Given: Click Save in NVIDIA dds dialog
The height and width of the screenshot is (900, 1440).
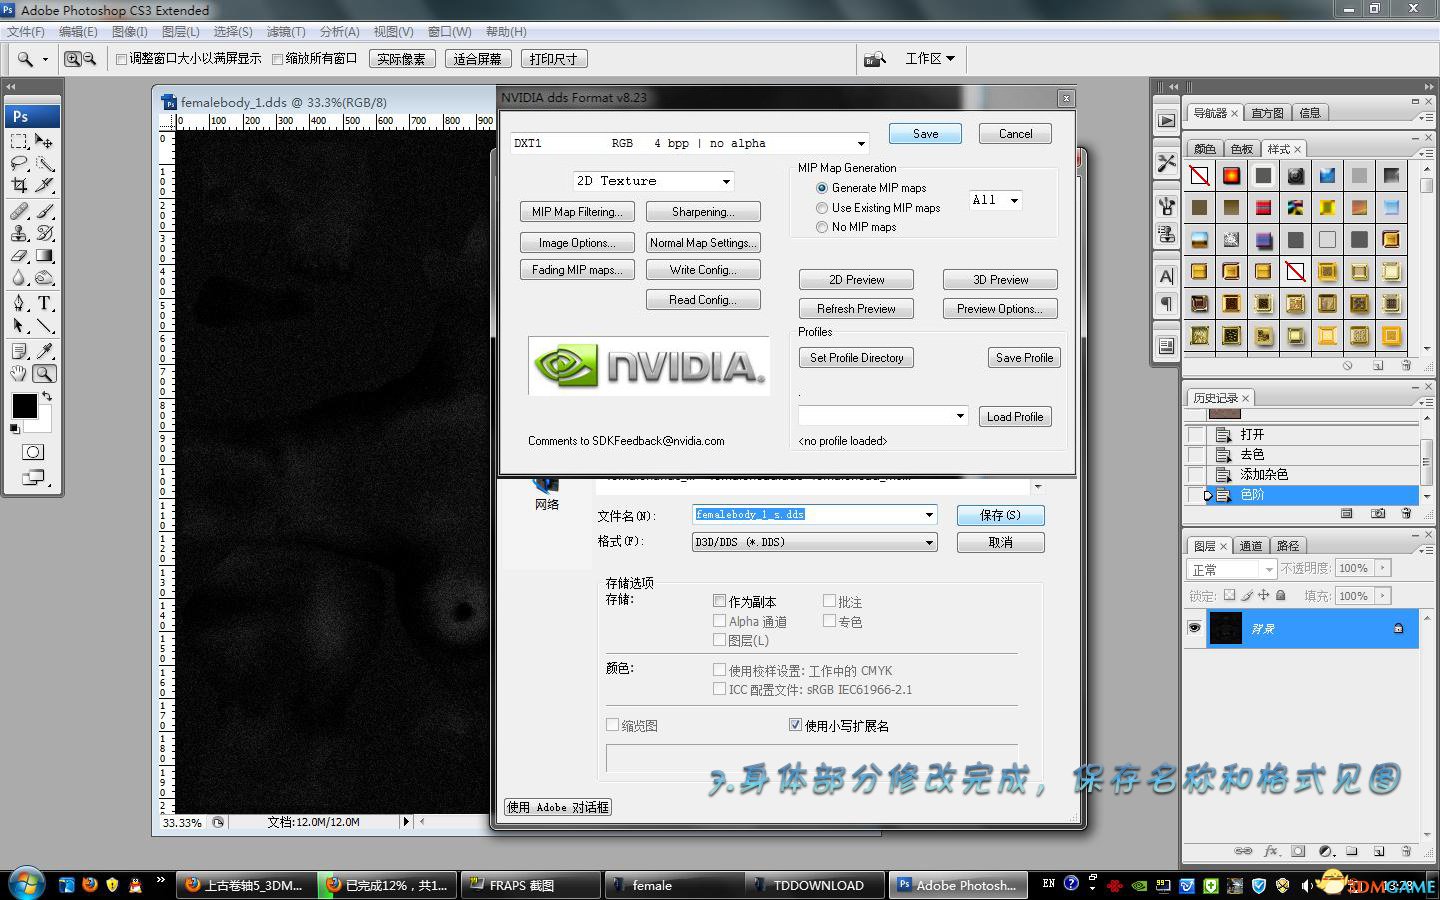Looking at the screenshot, I should [925, 134].
